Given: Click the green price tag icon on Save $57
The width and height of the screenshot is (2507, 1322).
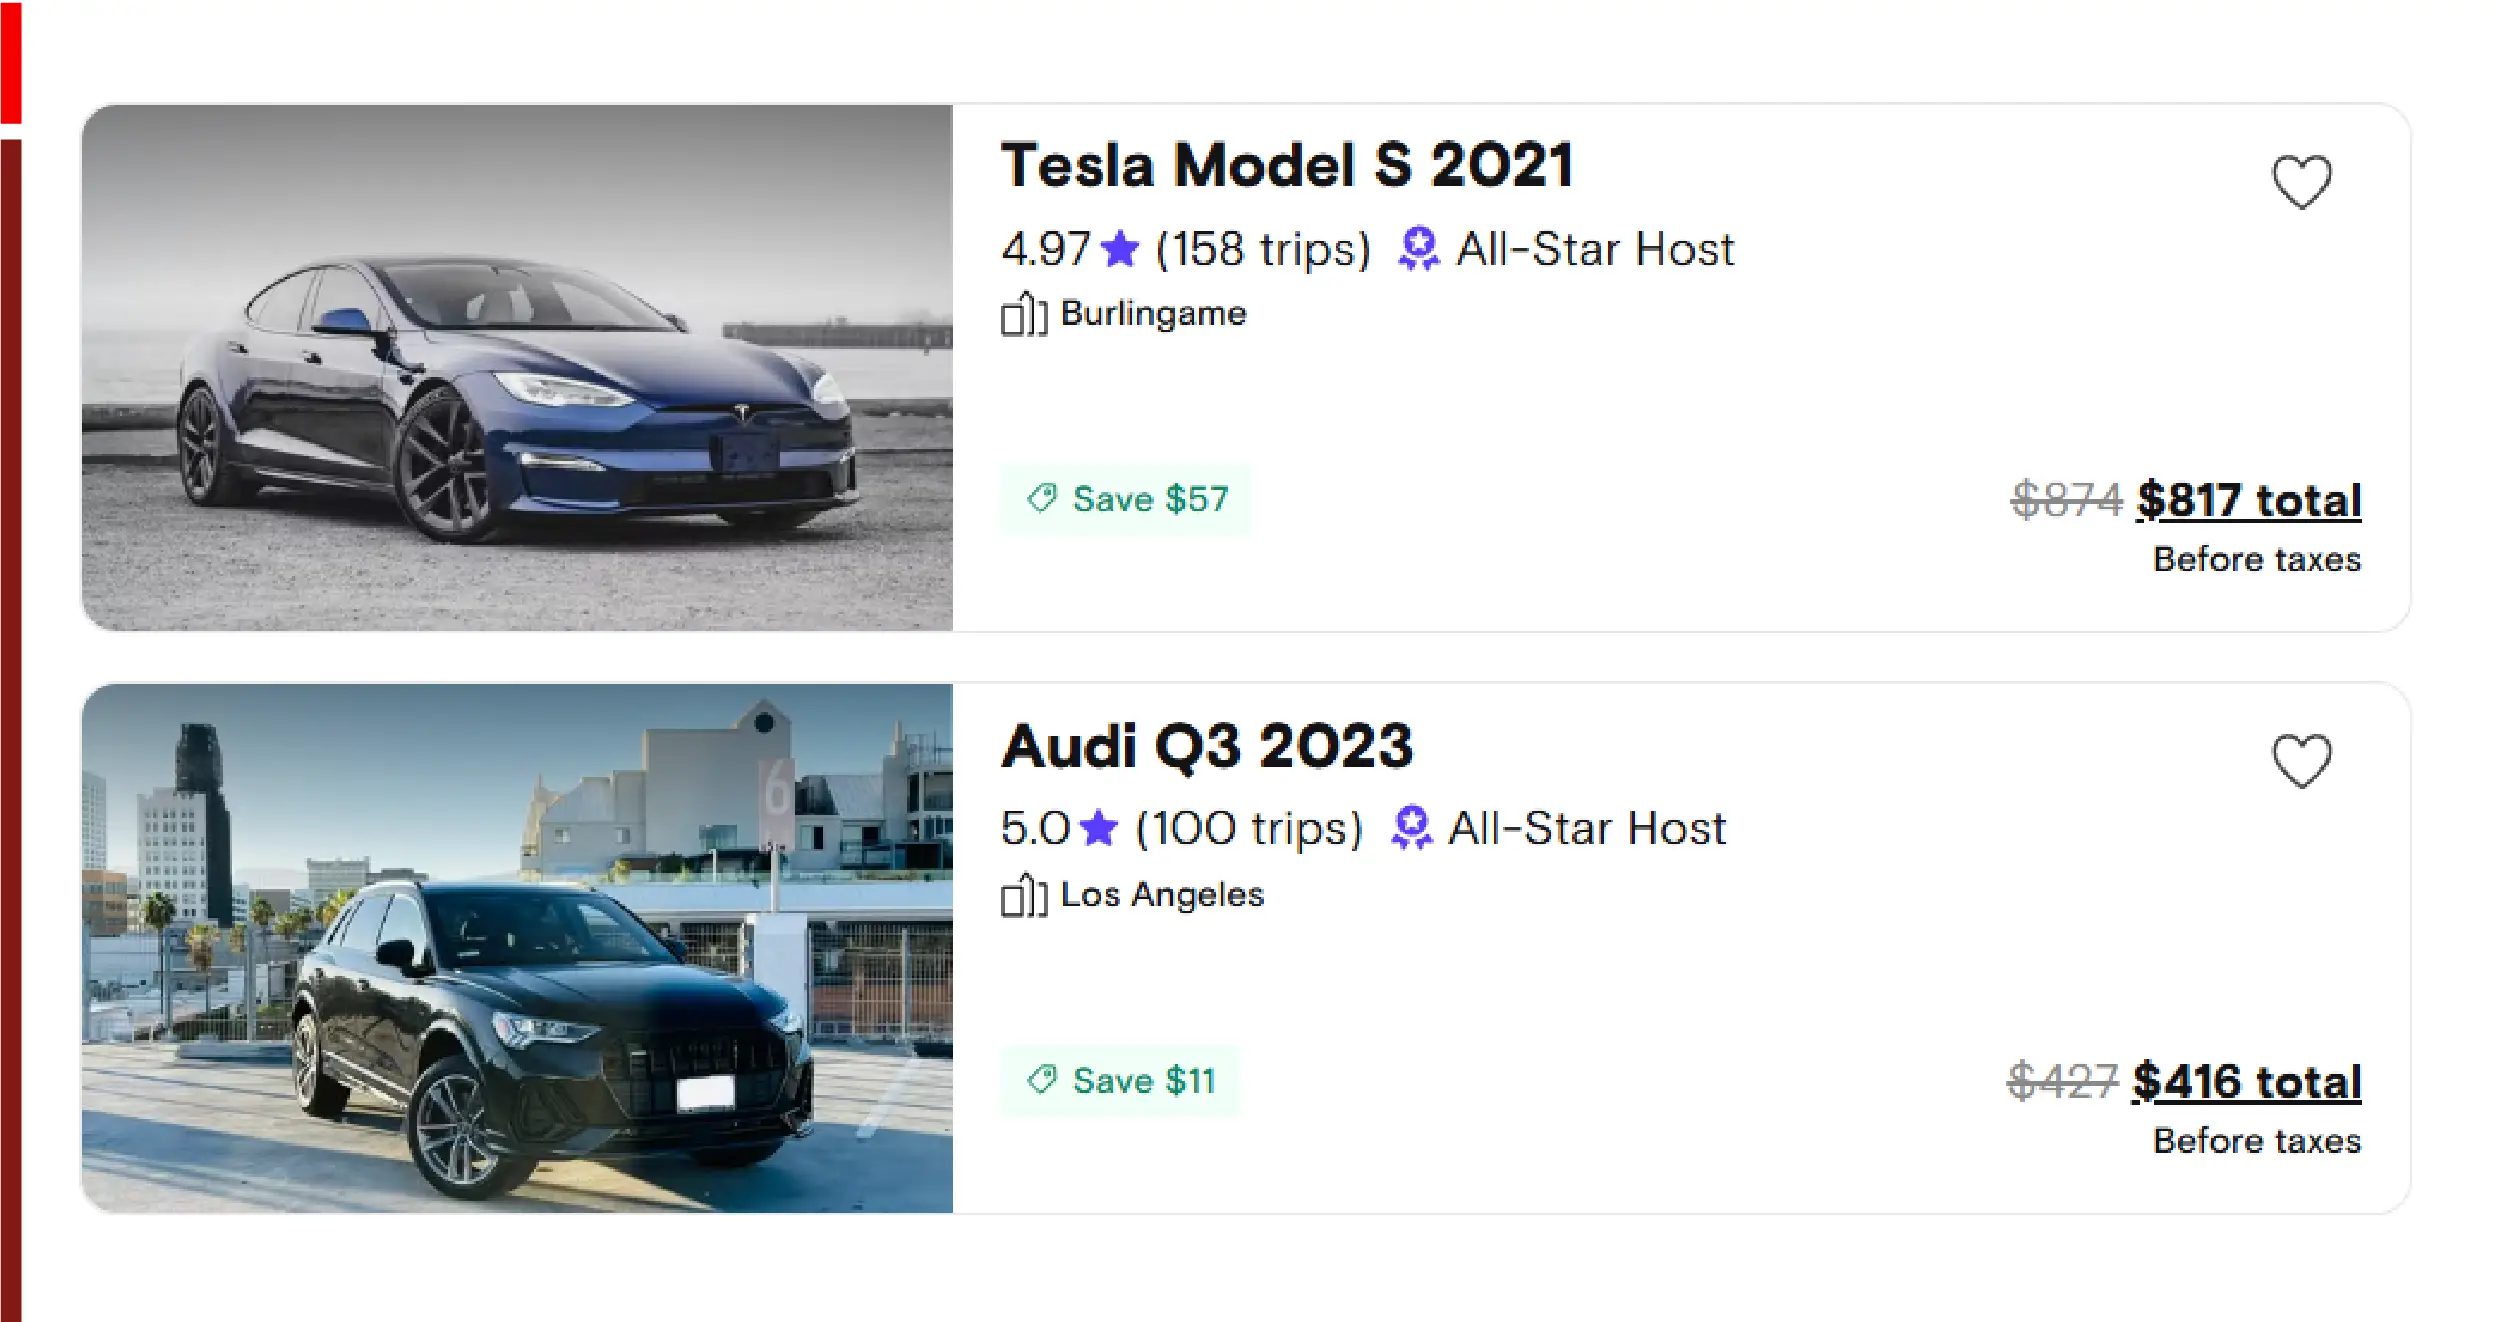Looking at the screenshot, I should tap(1040, 499).
